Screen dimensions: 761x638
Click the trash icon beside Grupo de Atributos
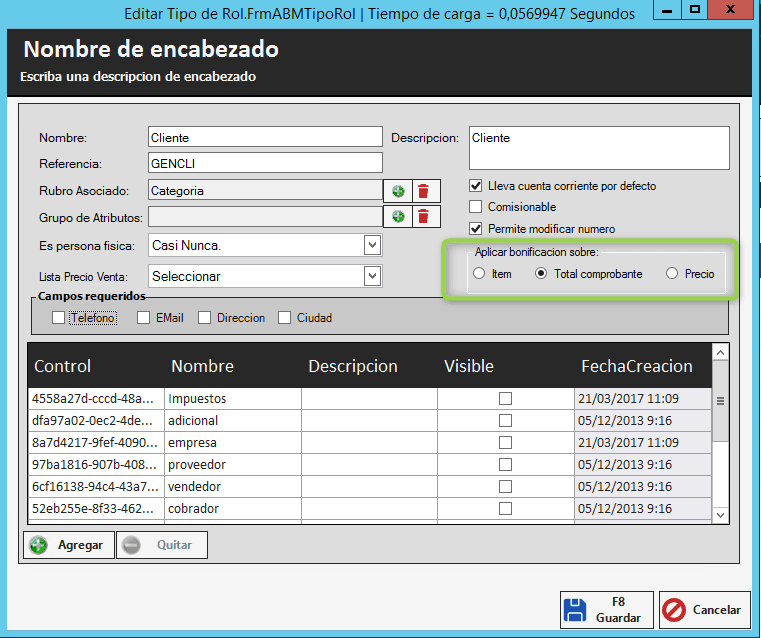[x=424, y=216]
